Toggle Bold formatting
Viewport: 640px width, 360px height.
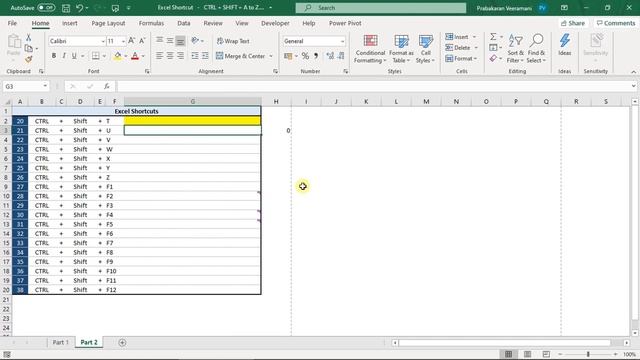pyautogui.click(x=53, y=56)
